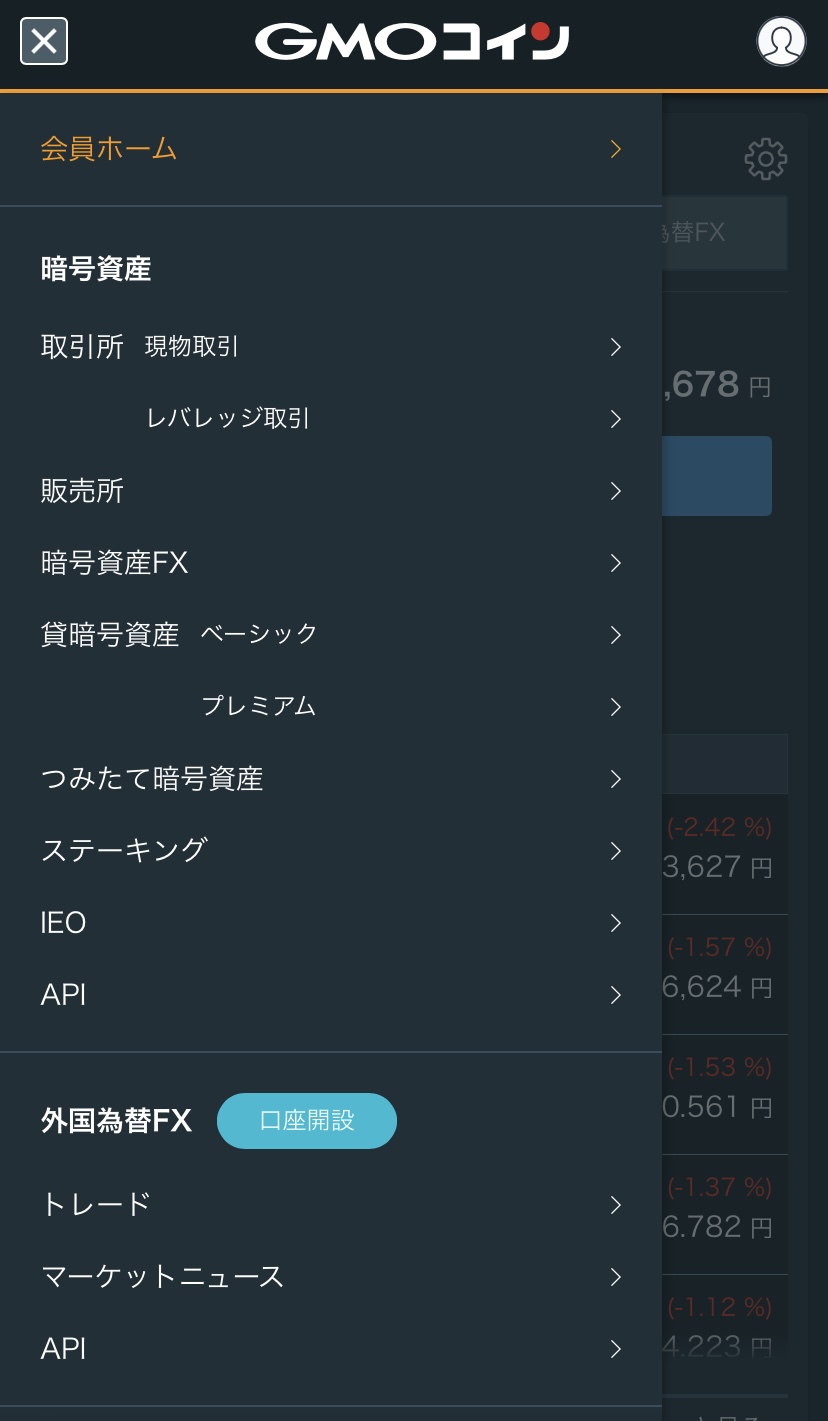Screen dimensions: 828x1421
Task: Select レバレッジ取引 menu entry
Action: point(228,419)
